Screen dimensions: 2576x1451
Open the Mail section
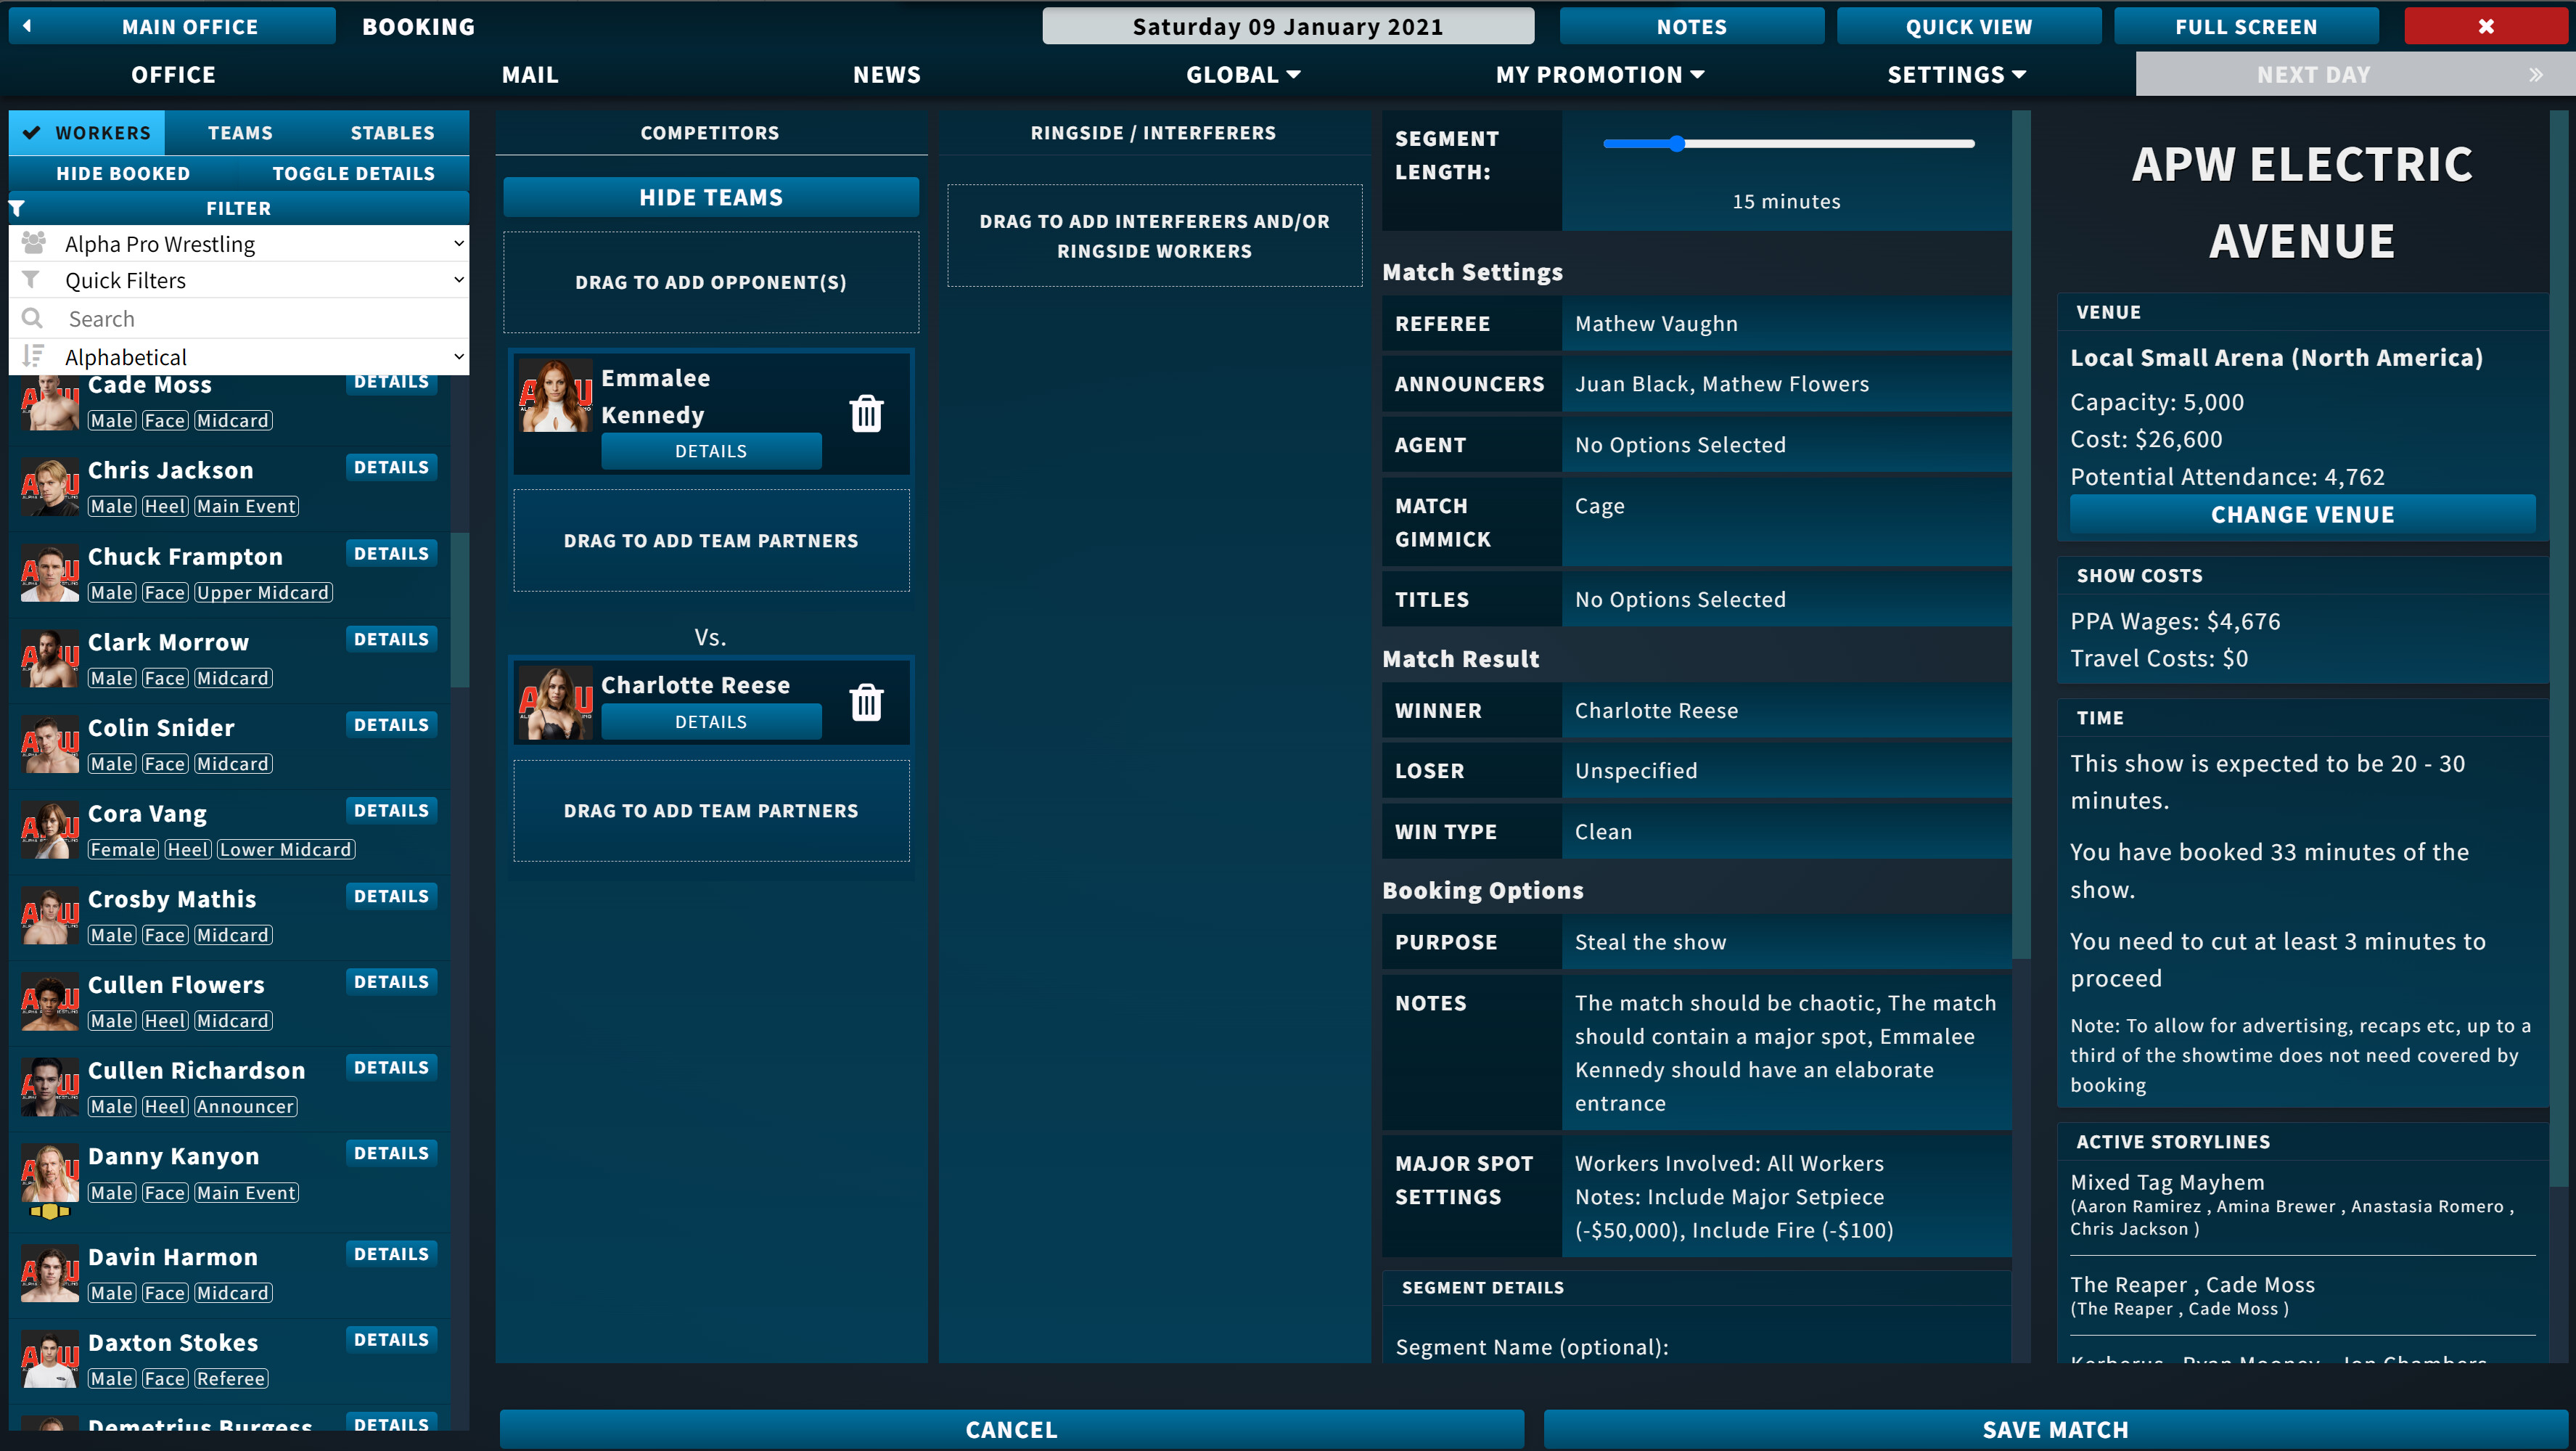click(529, 74)
